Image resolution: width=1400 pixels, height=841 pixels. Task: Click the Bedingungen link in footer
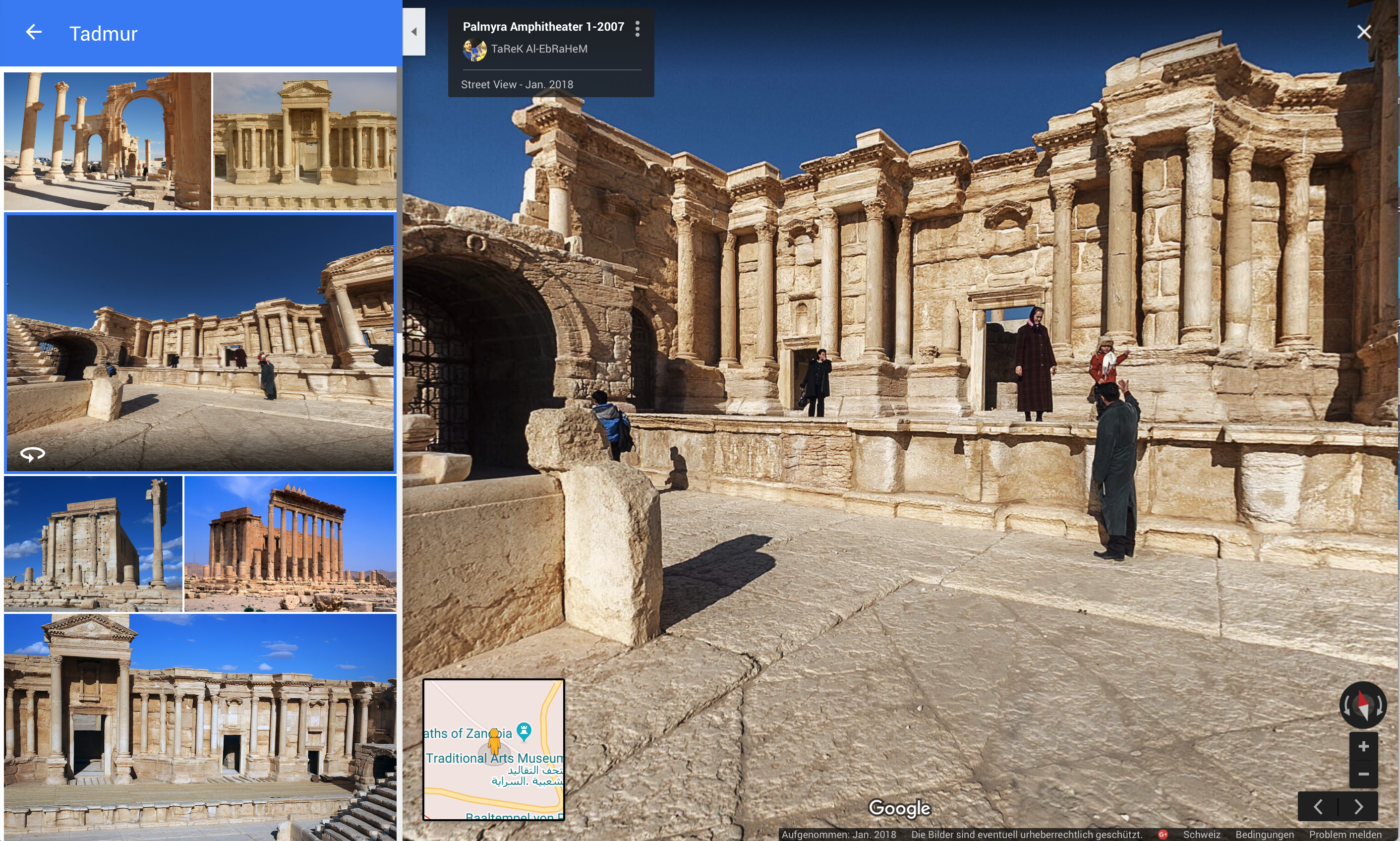point(1264,834)
